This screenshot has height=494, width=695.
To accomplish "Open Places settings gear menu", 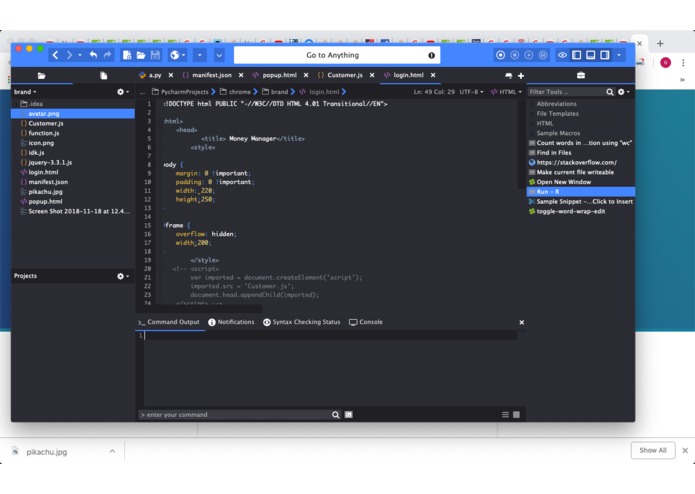I will (123, 92).
